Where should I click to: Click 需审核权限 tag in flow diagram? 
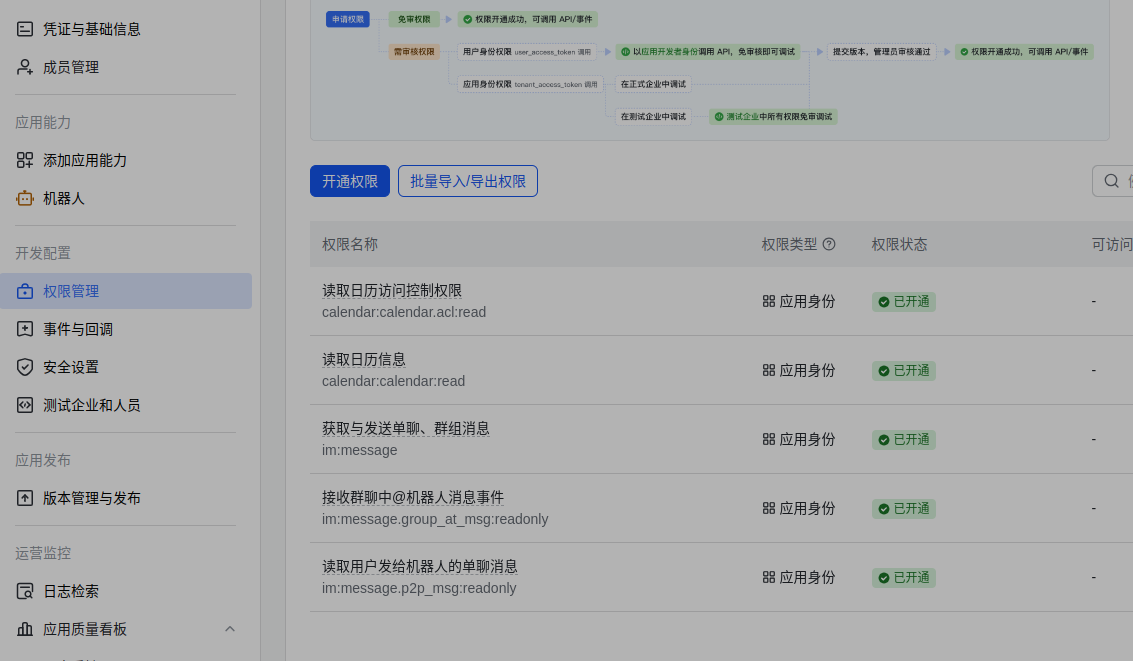(413, 52)
